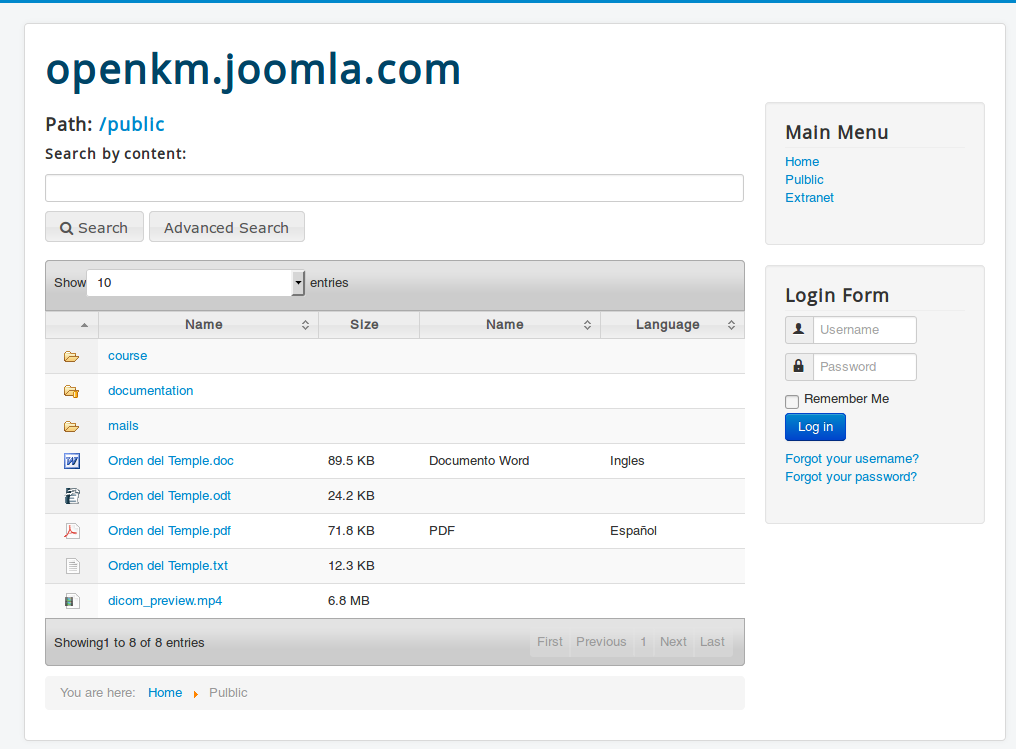Click Forgot your password link
The width and height of the screenshot is (1016, 749).
tap(851, 477)
